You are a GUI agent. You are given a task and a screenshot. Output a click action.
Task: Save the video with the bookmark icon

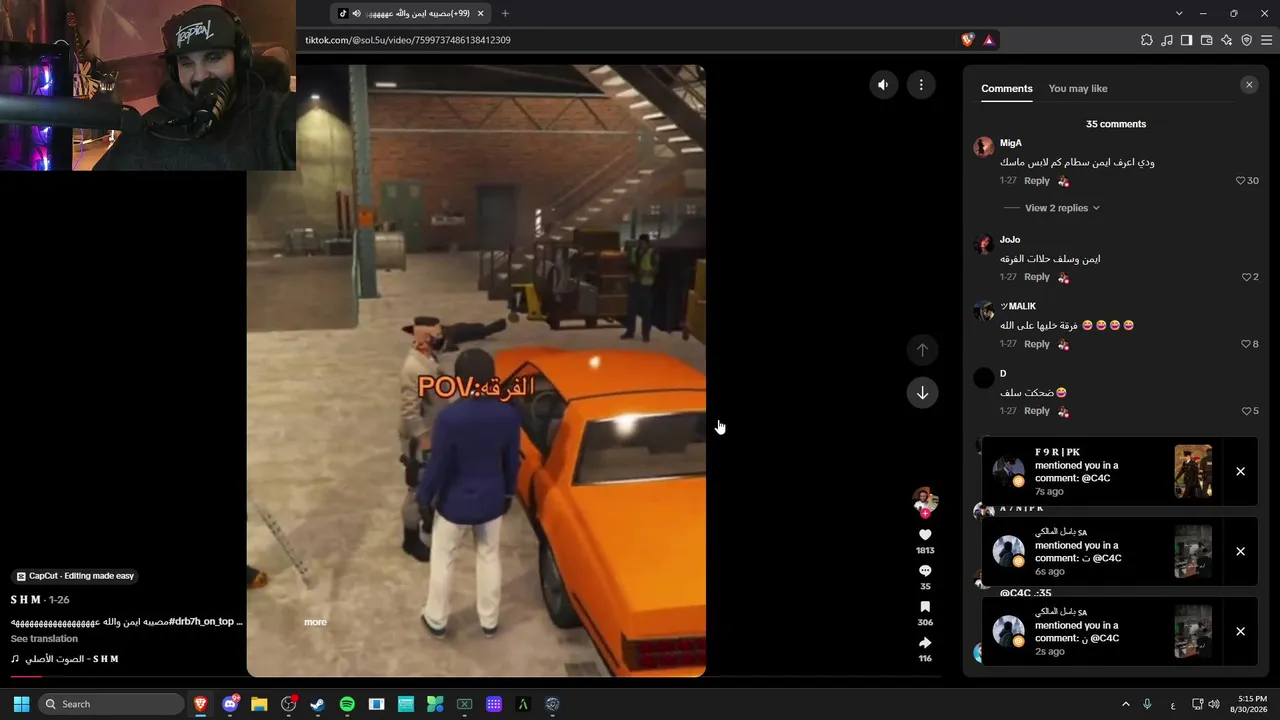[925, 607]
